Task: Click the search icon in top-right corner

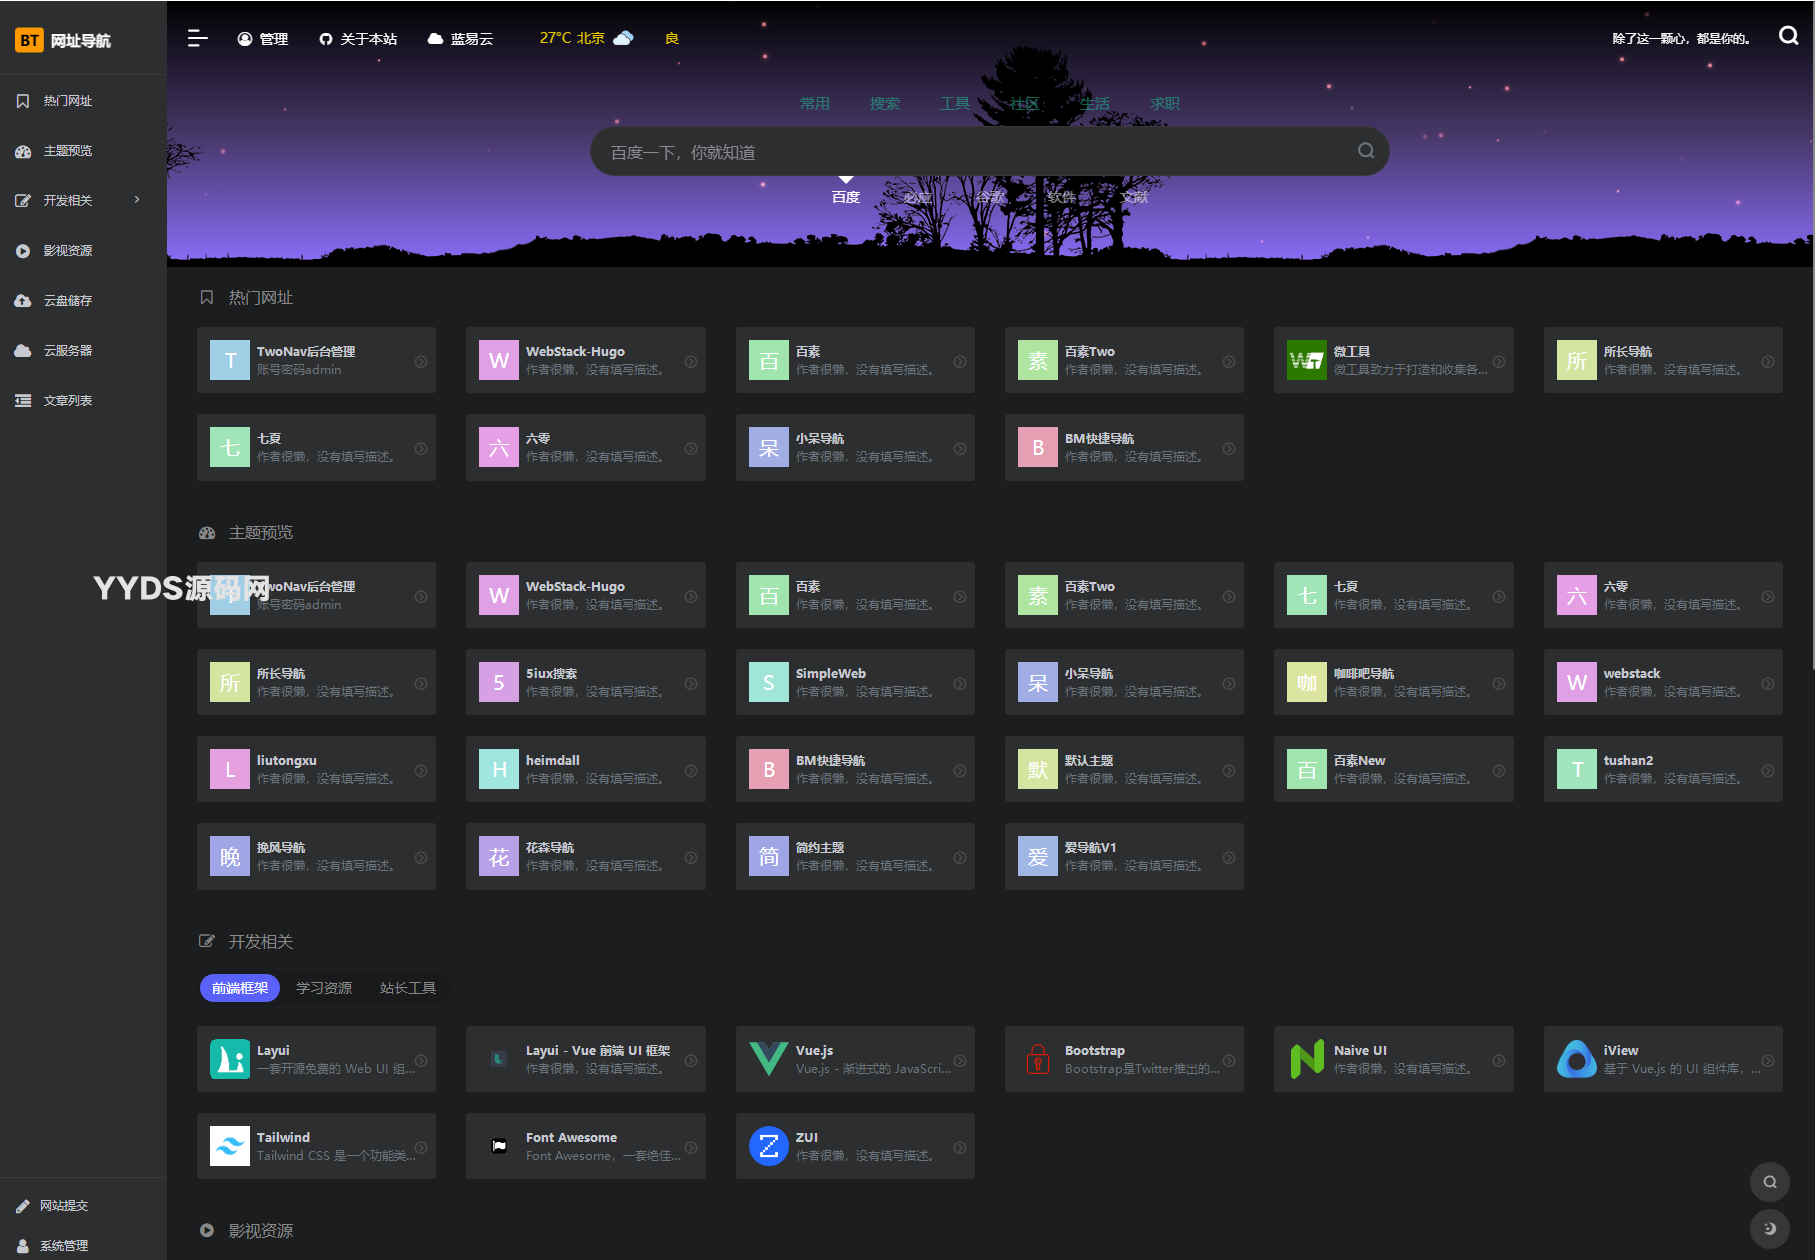Action: tap(1788, 36)
